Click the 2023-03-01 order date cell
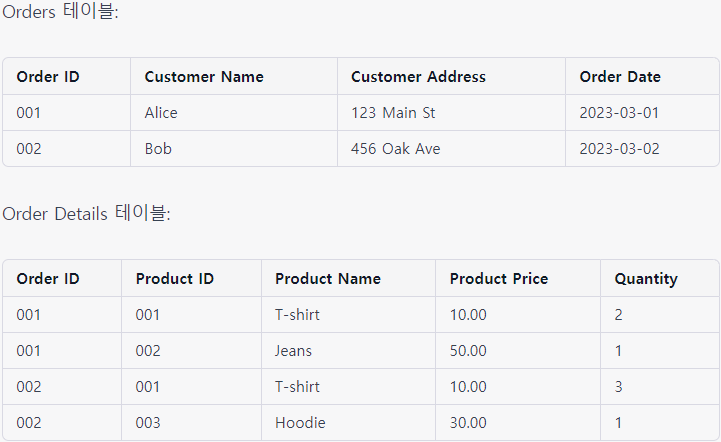721x442 pixels. click(619, 113)
